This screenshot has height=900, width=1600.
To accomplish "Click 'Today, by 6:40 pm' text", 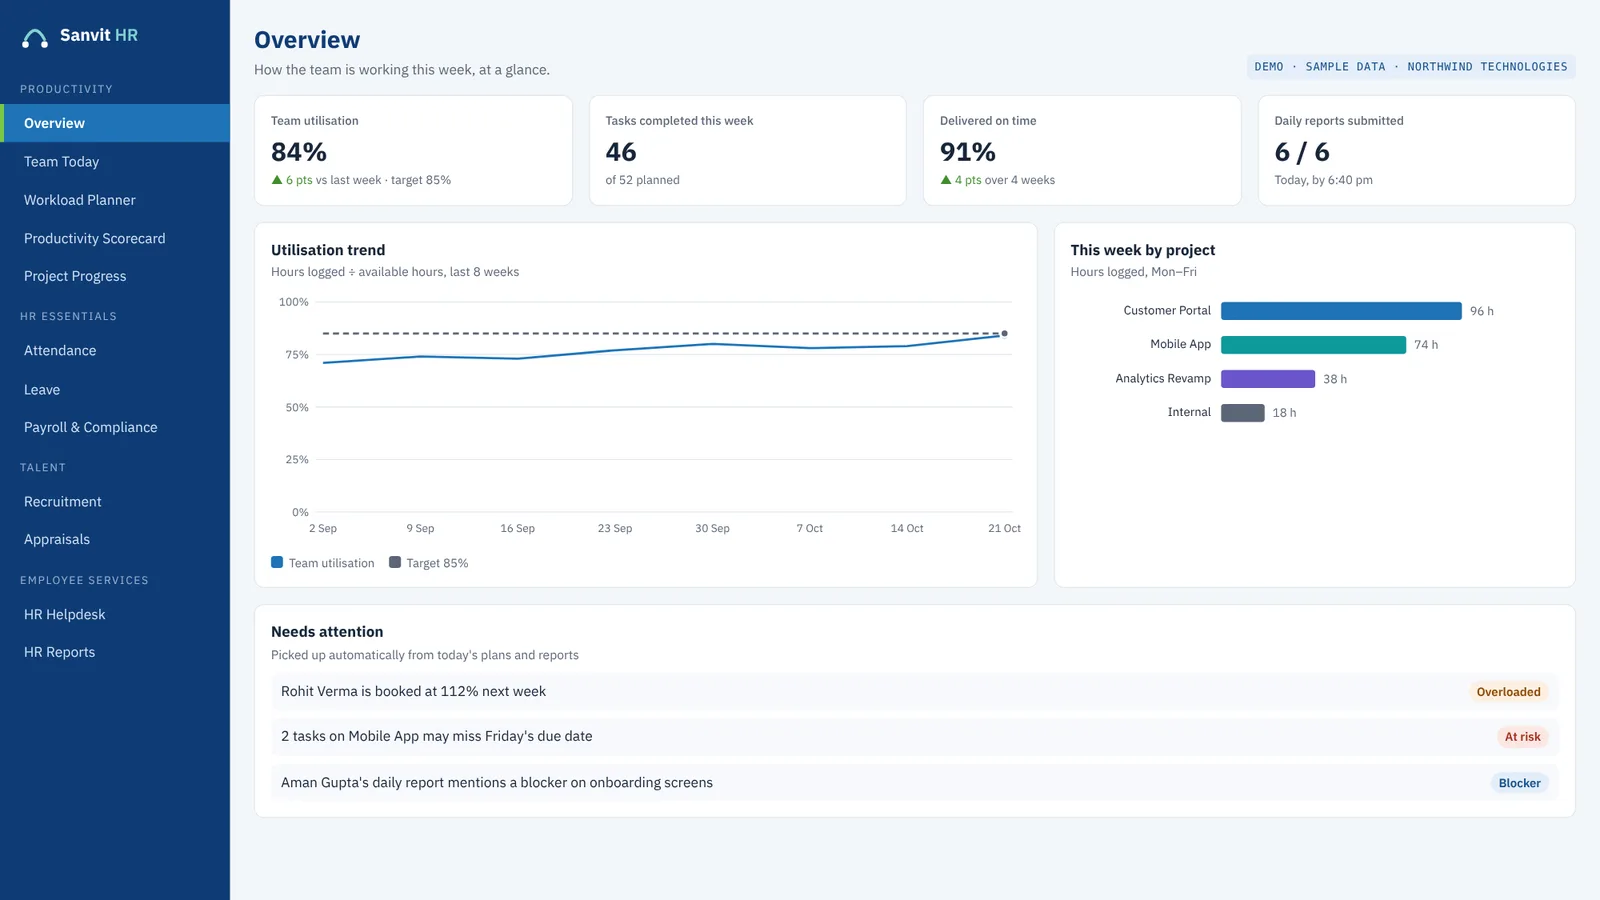I will pyautogui.click(x=1323, y=180).
